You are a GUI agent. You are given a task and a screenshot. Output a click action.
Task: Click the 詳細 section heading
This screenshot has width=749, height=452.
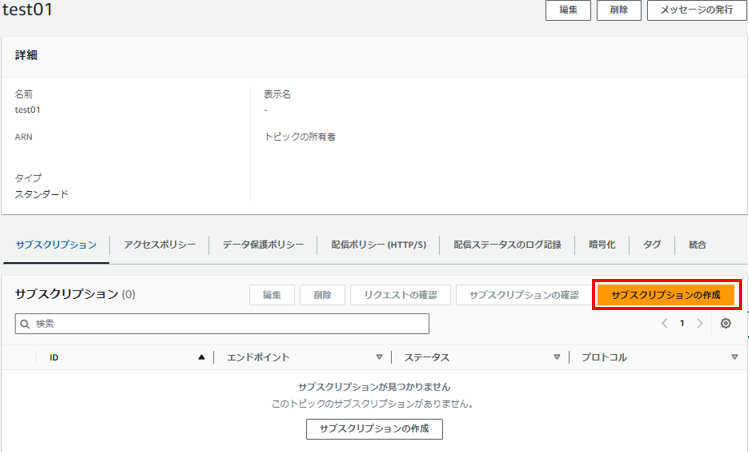pos(26,55)
